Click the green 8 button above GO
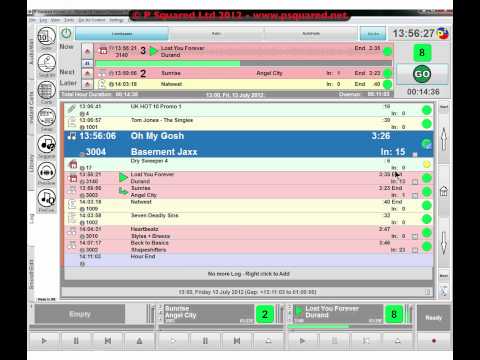This screenshot has width=480, height=360. (x=422, y=53)
